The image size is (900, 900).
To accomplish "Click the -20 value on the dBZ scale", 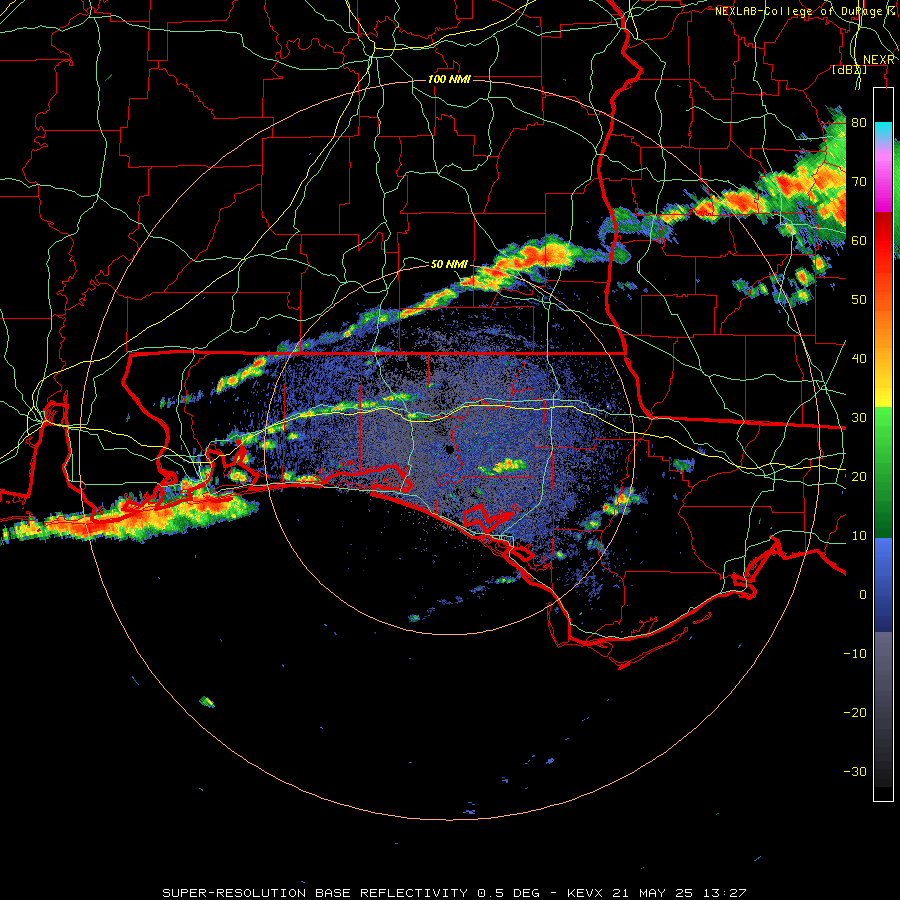I will coord(855,712).
